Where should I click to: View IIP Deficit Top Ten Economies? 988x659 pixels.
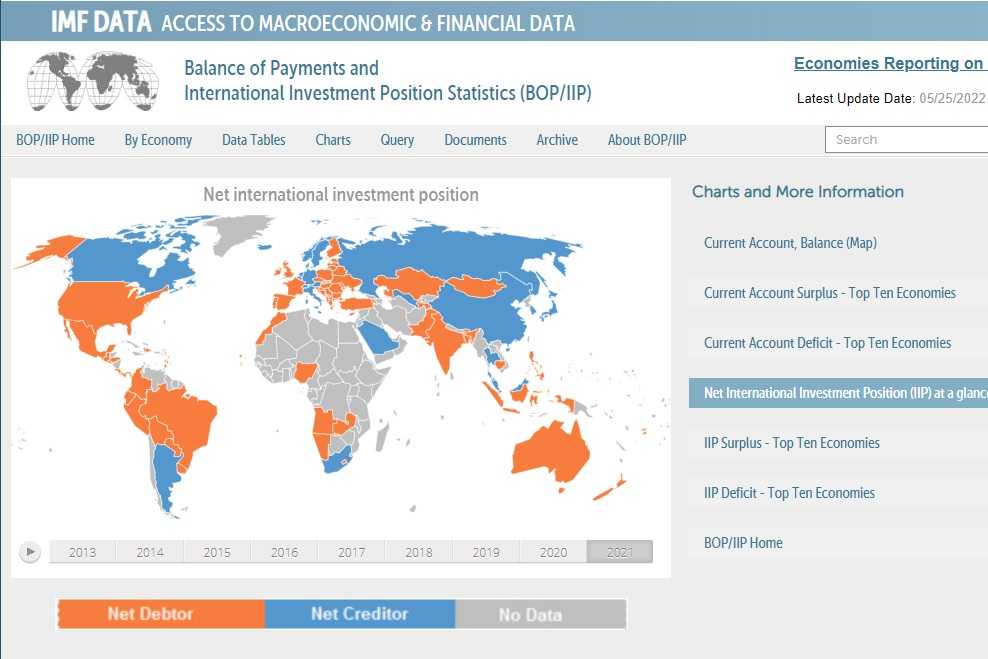789,493
